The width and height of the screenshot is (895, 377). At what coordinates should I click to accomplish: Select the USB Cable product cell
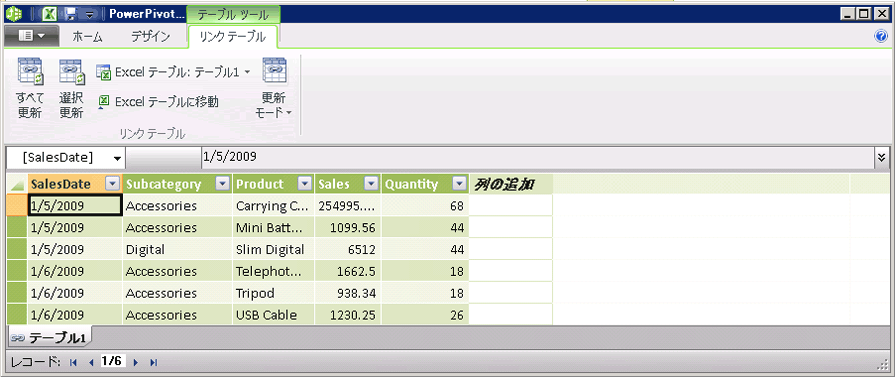click(273, 315)
